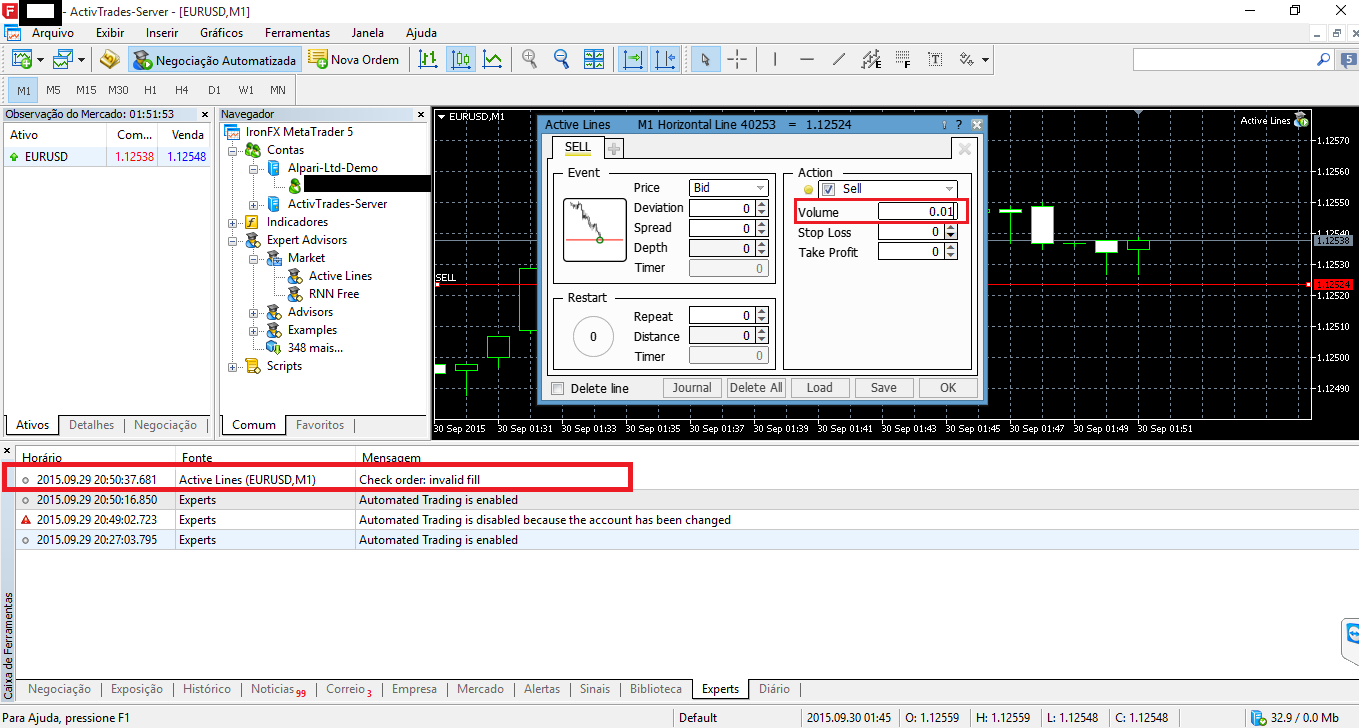Pick the draw horizontal line tool
The image size is (1359, 728).
click(806, 60)
